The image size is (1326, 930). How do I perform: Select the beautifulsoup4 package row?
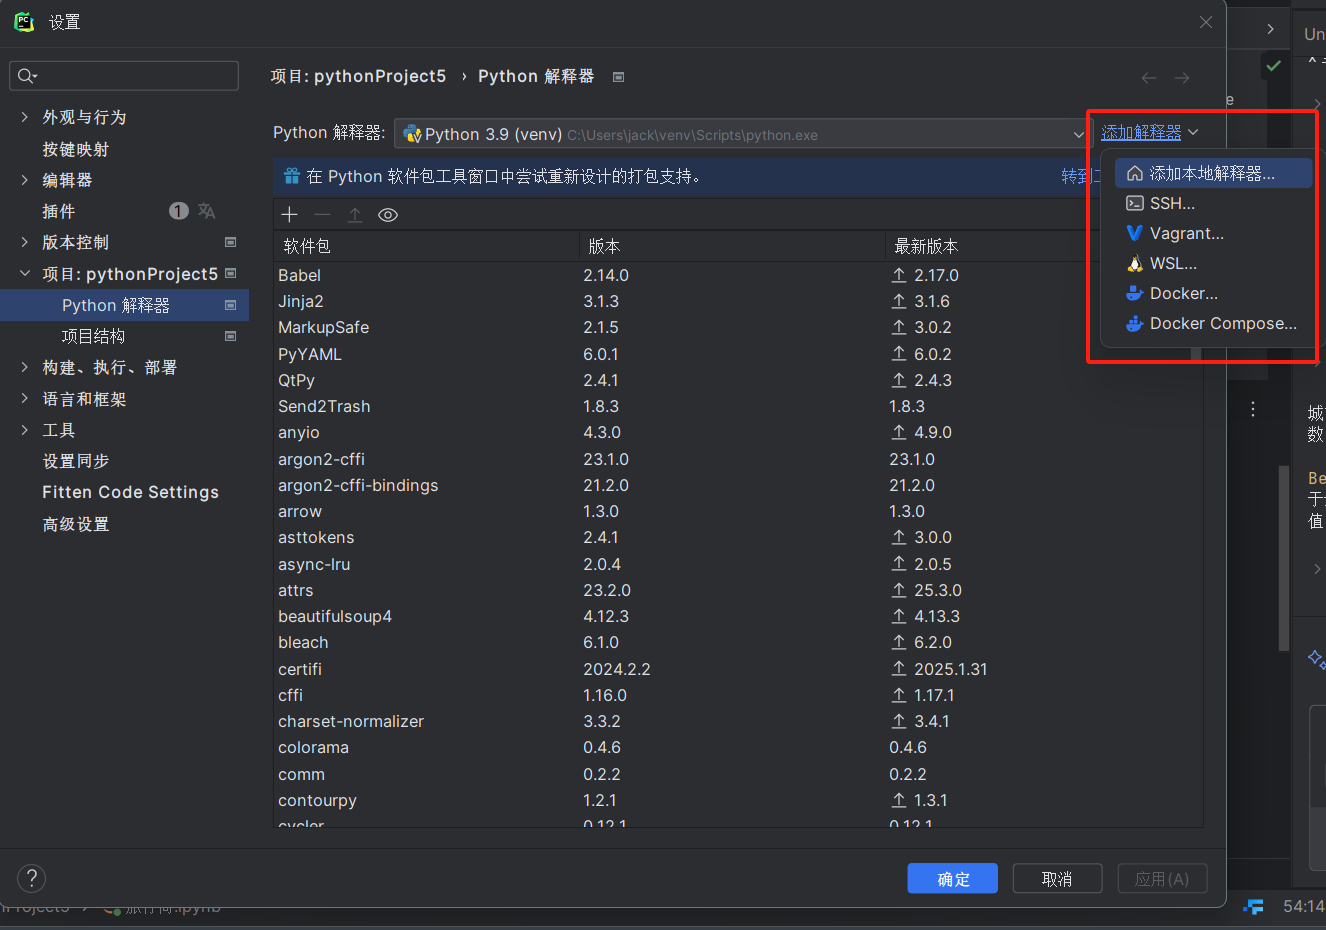[738, 616]
